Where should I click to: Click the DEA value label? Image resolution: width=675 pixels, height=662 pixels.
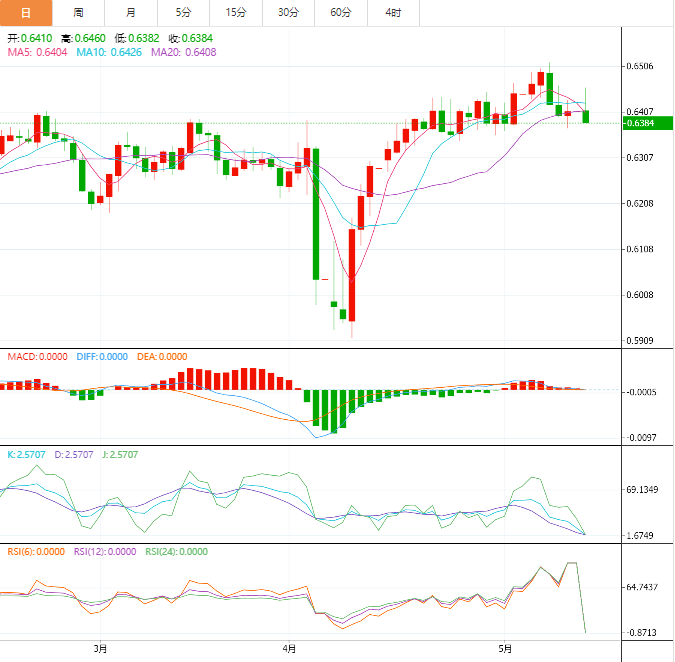point(162,357)
